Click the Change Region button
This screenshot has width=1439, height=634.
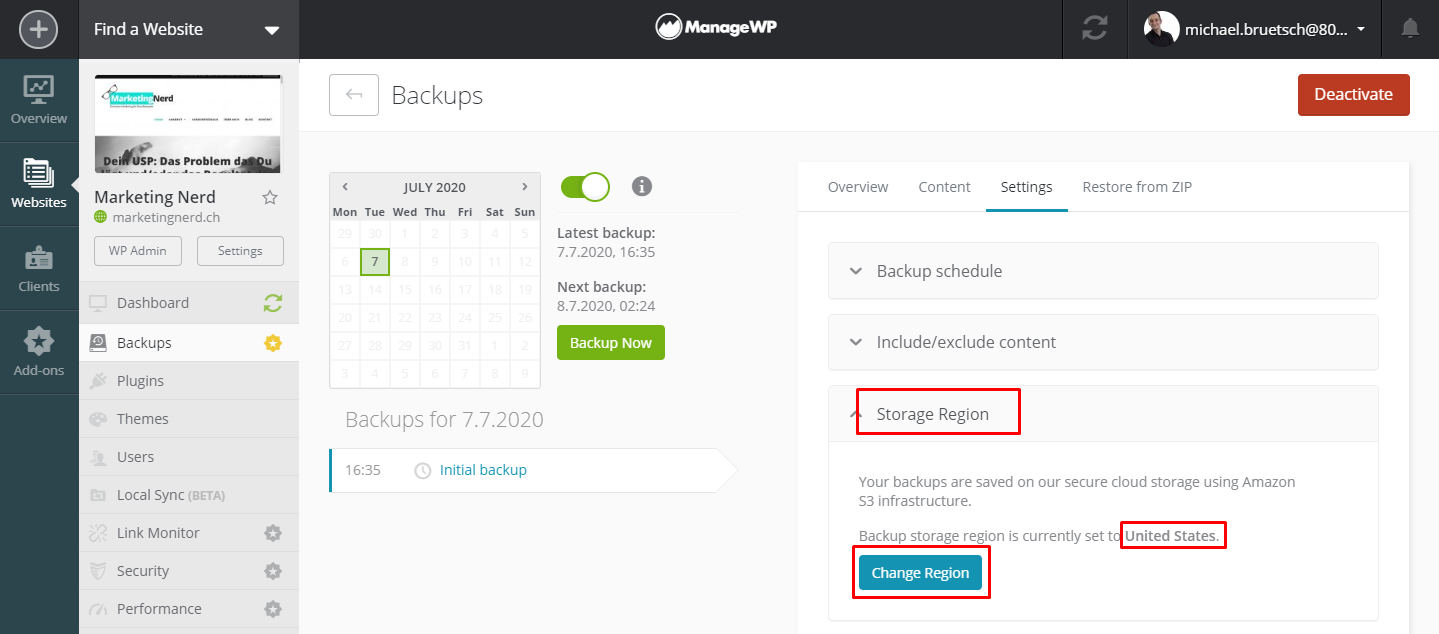[920, 573]
